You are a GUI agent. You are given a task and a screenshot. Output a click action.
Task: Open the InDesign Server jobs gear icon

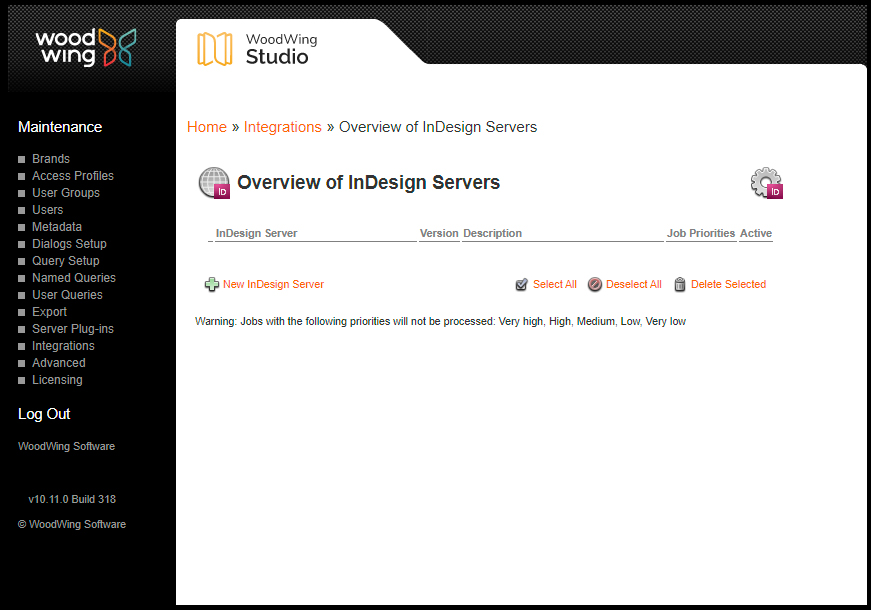tap(767, 183)
